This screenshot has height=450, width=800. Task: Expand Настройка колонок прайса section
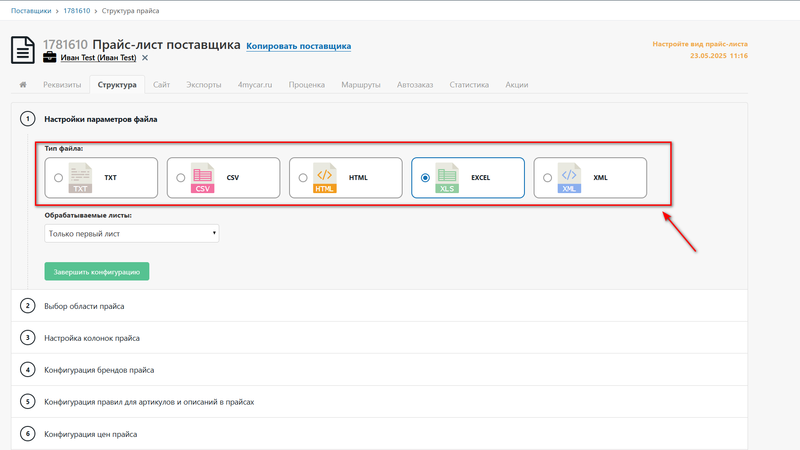pos(379,338)
